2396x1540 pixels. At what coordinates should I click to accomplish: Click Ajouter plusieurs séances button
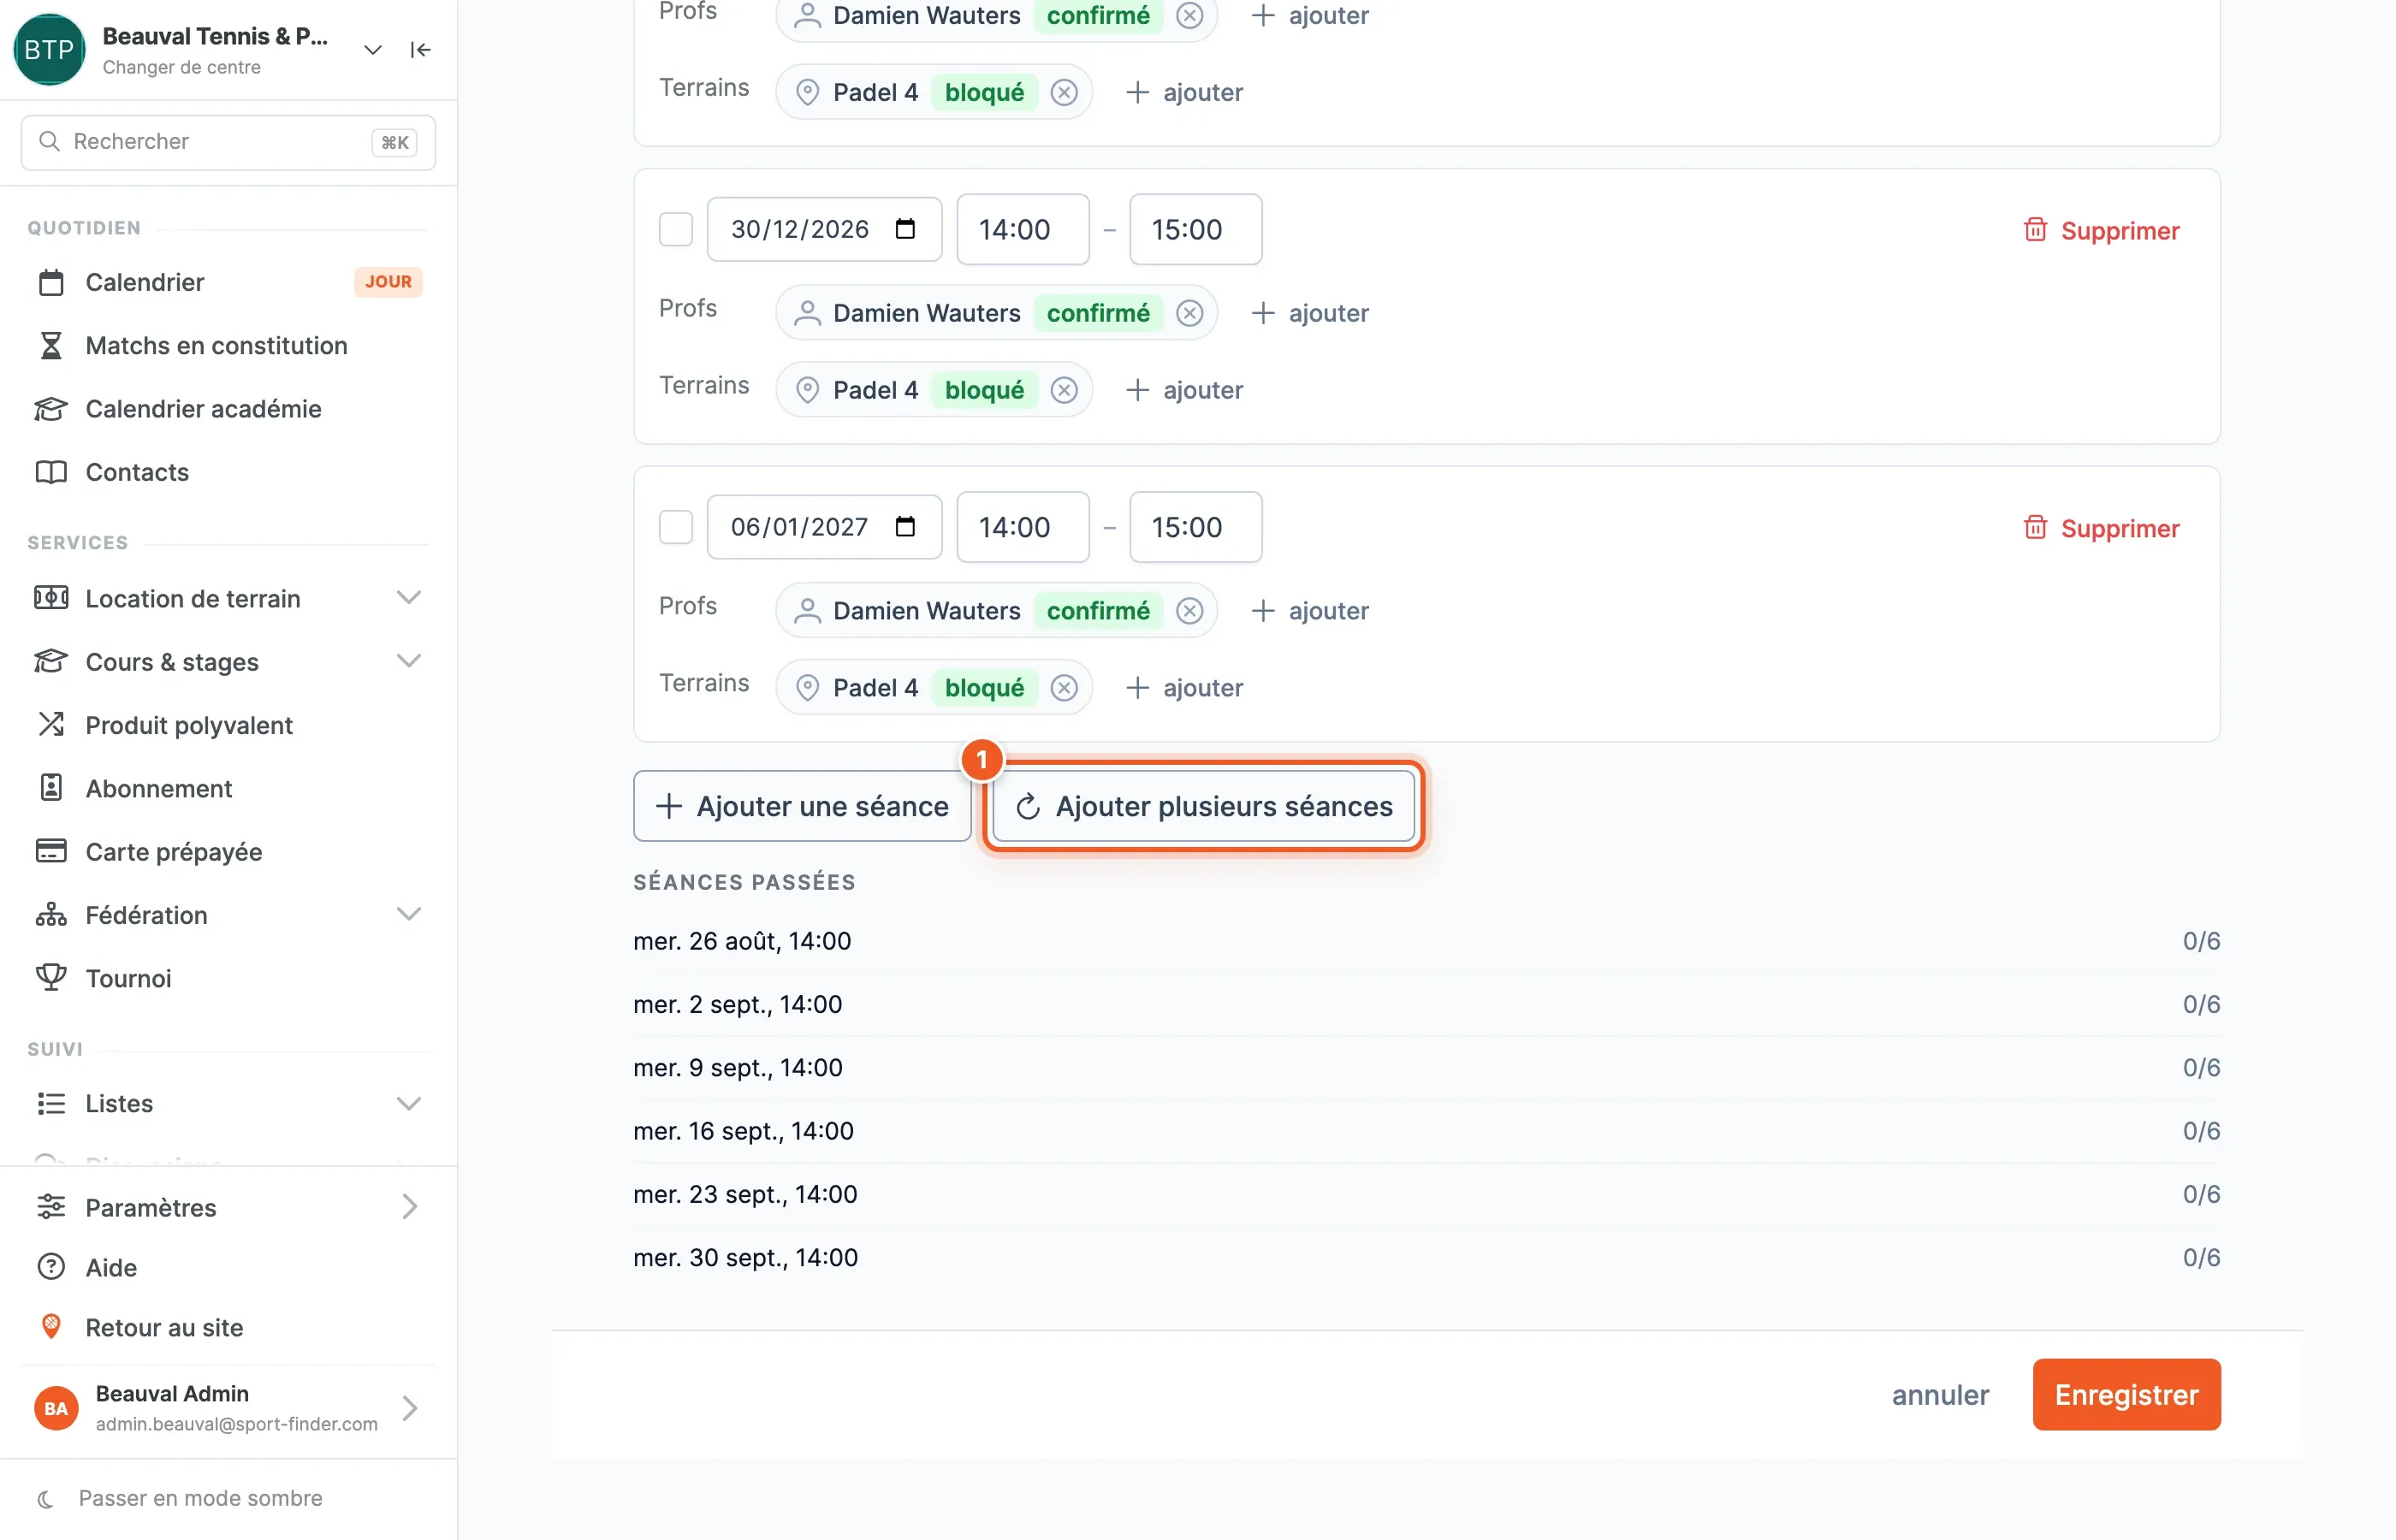(x=1204, y=806)
